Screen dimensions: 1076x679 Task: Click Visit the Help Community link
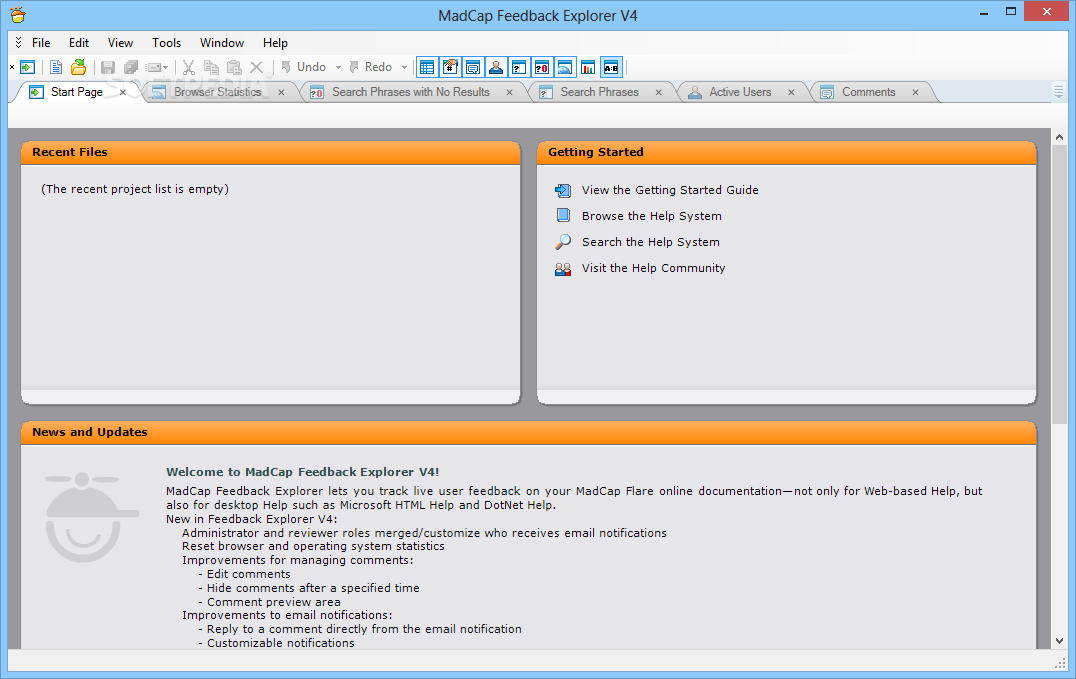[653, 268]
